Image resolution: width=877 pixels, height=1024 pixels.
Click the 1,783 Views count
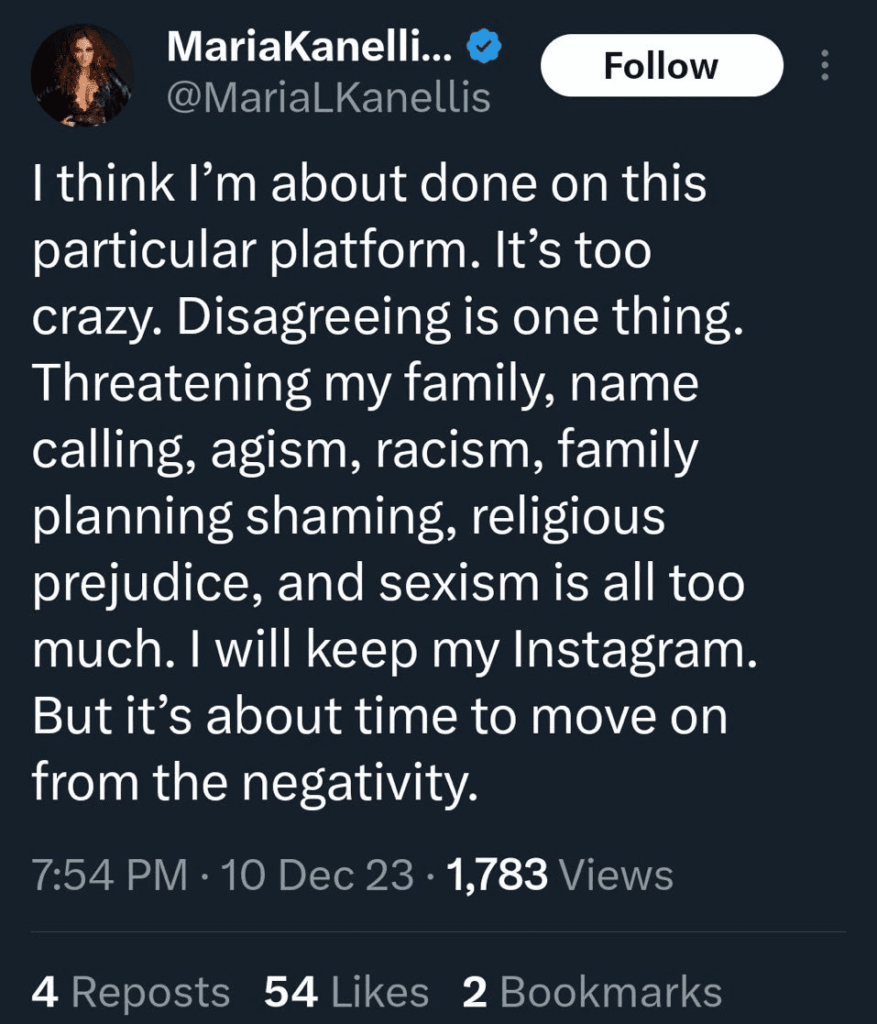click(x=560, y=875)
